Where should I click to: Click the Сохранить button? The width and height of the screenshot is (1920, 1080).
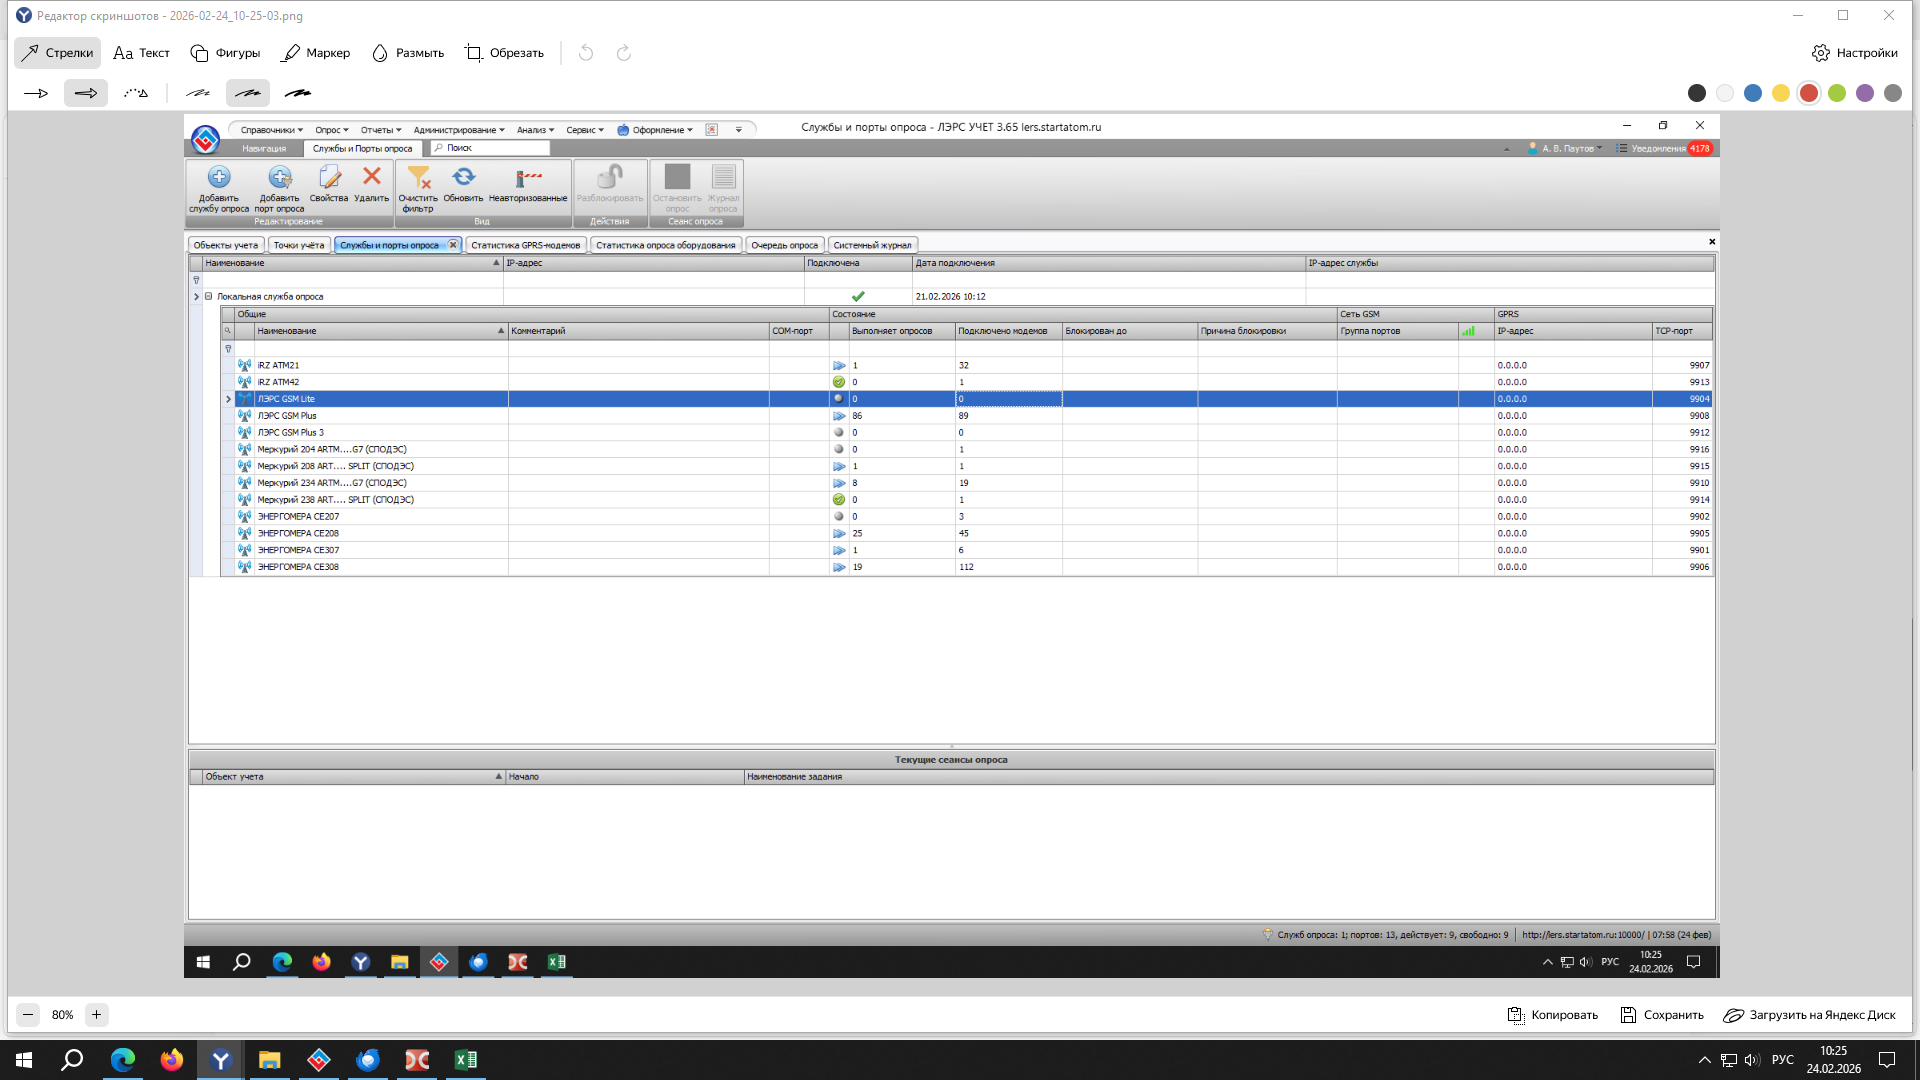1662,1015
